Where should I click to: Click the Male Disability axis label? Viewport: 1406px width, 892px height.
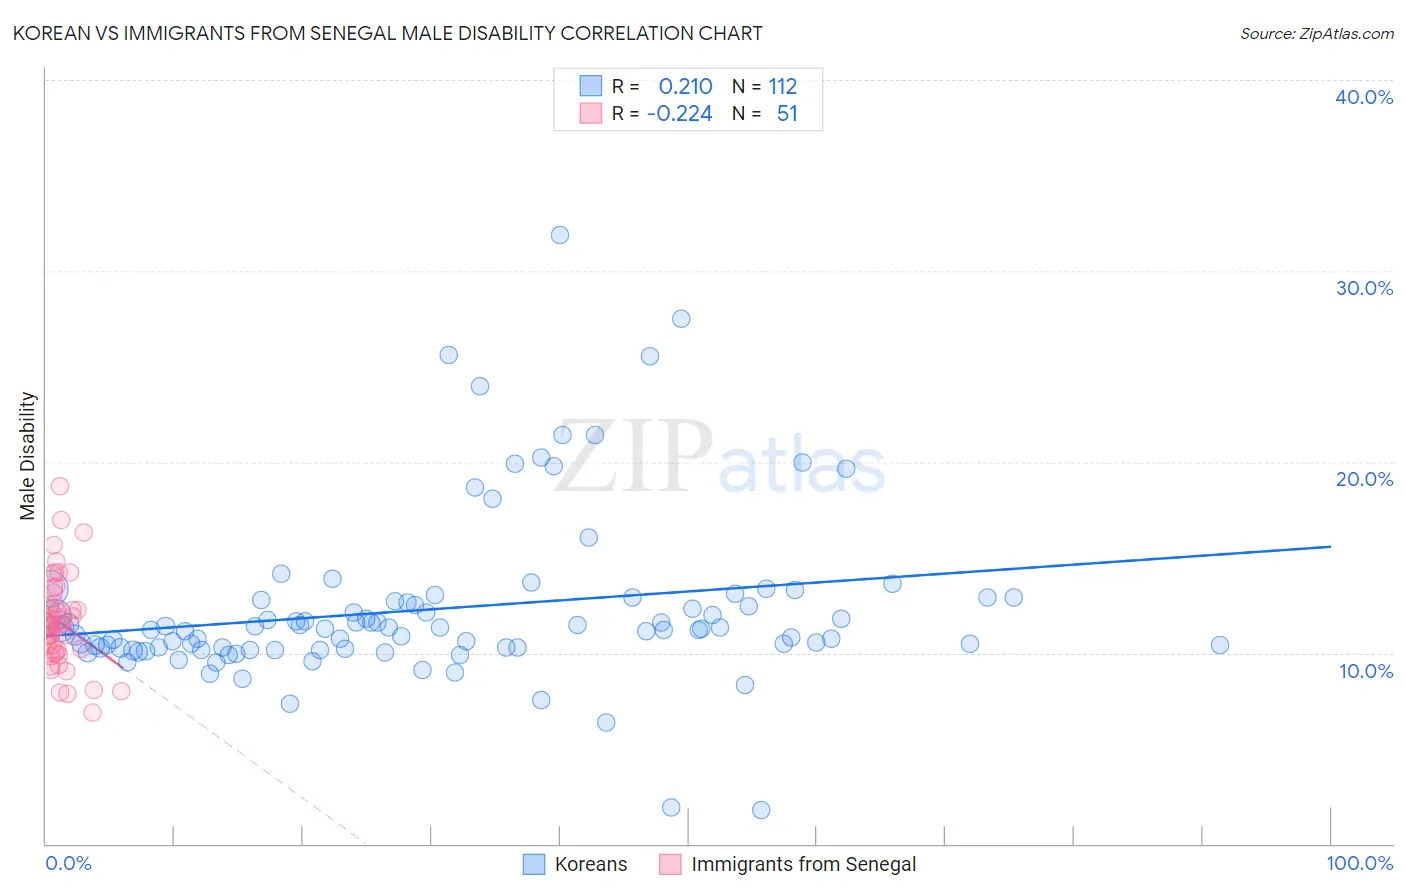[28, 455]
